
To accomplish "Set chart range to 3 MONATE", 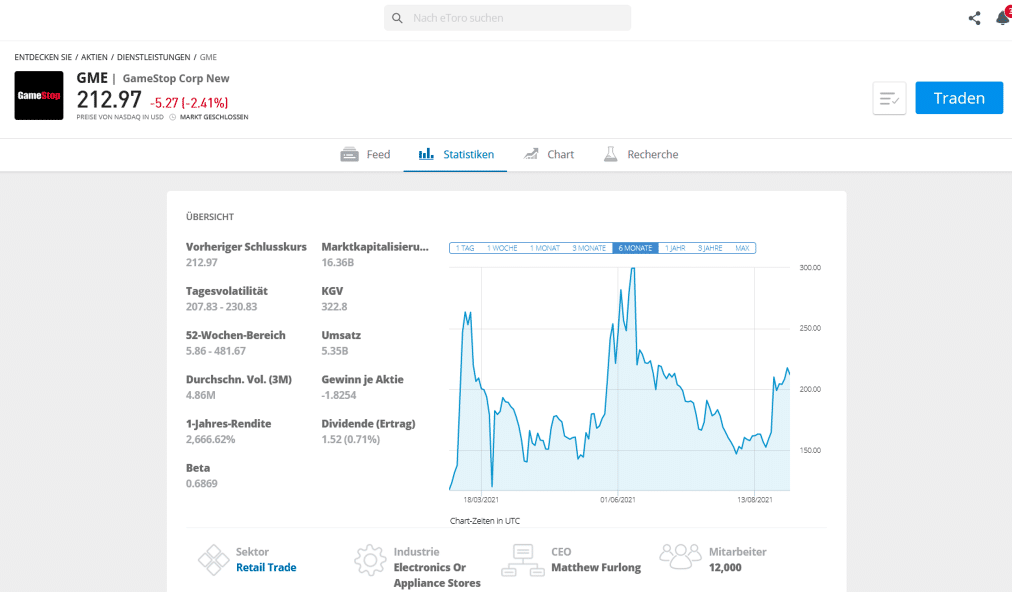I will click(589, 248).
